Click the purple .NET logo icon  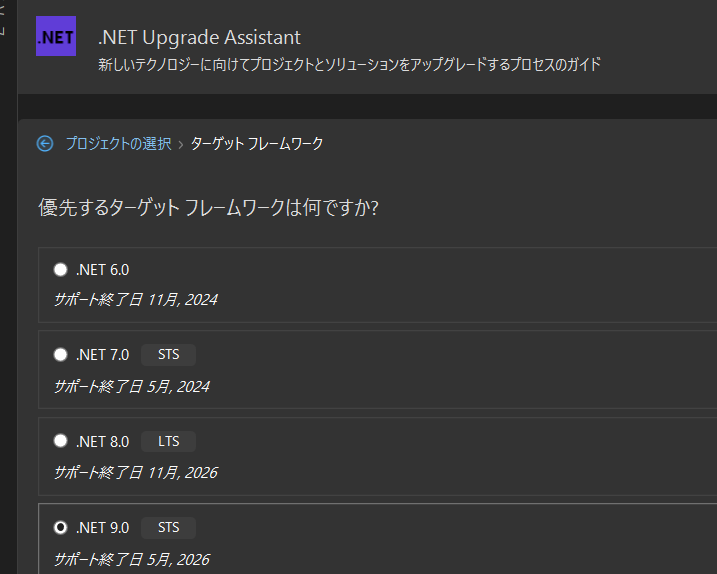click(56, 36)
